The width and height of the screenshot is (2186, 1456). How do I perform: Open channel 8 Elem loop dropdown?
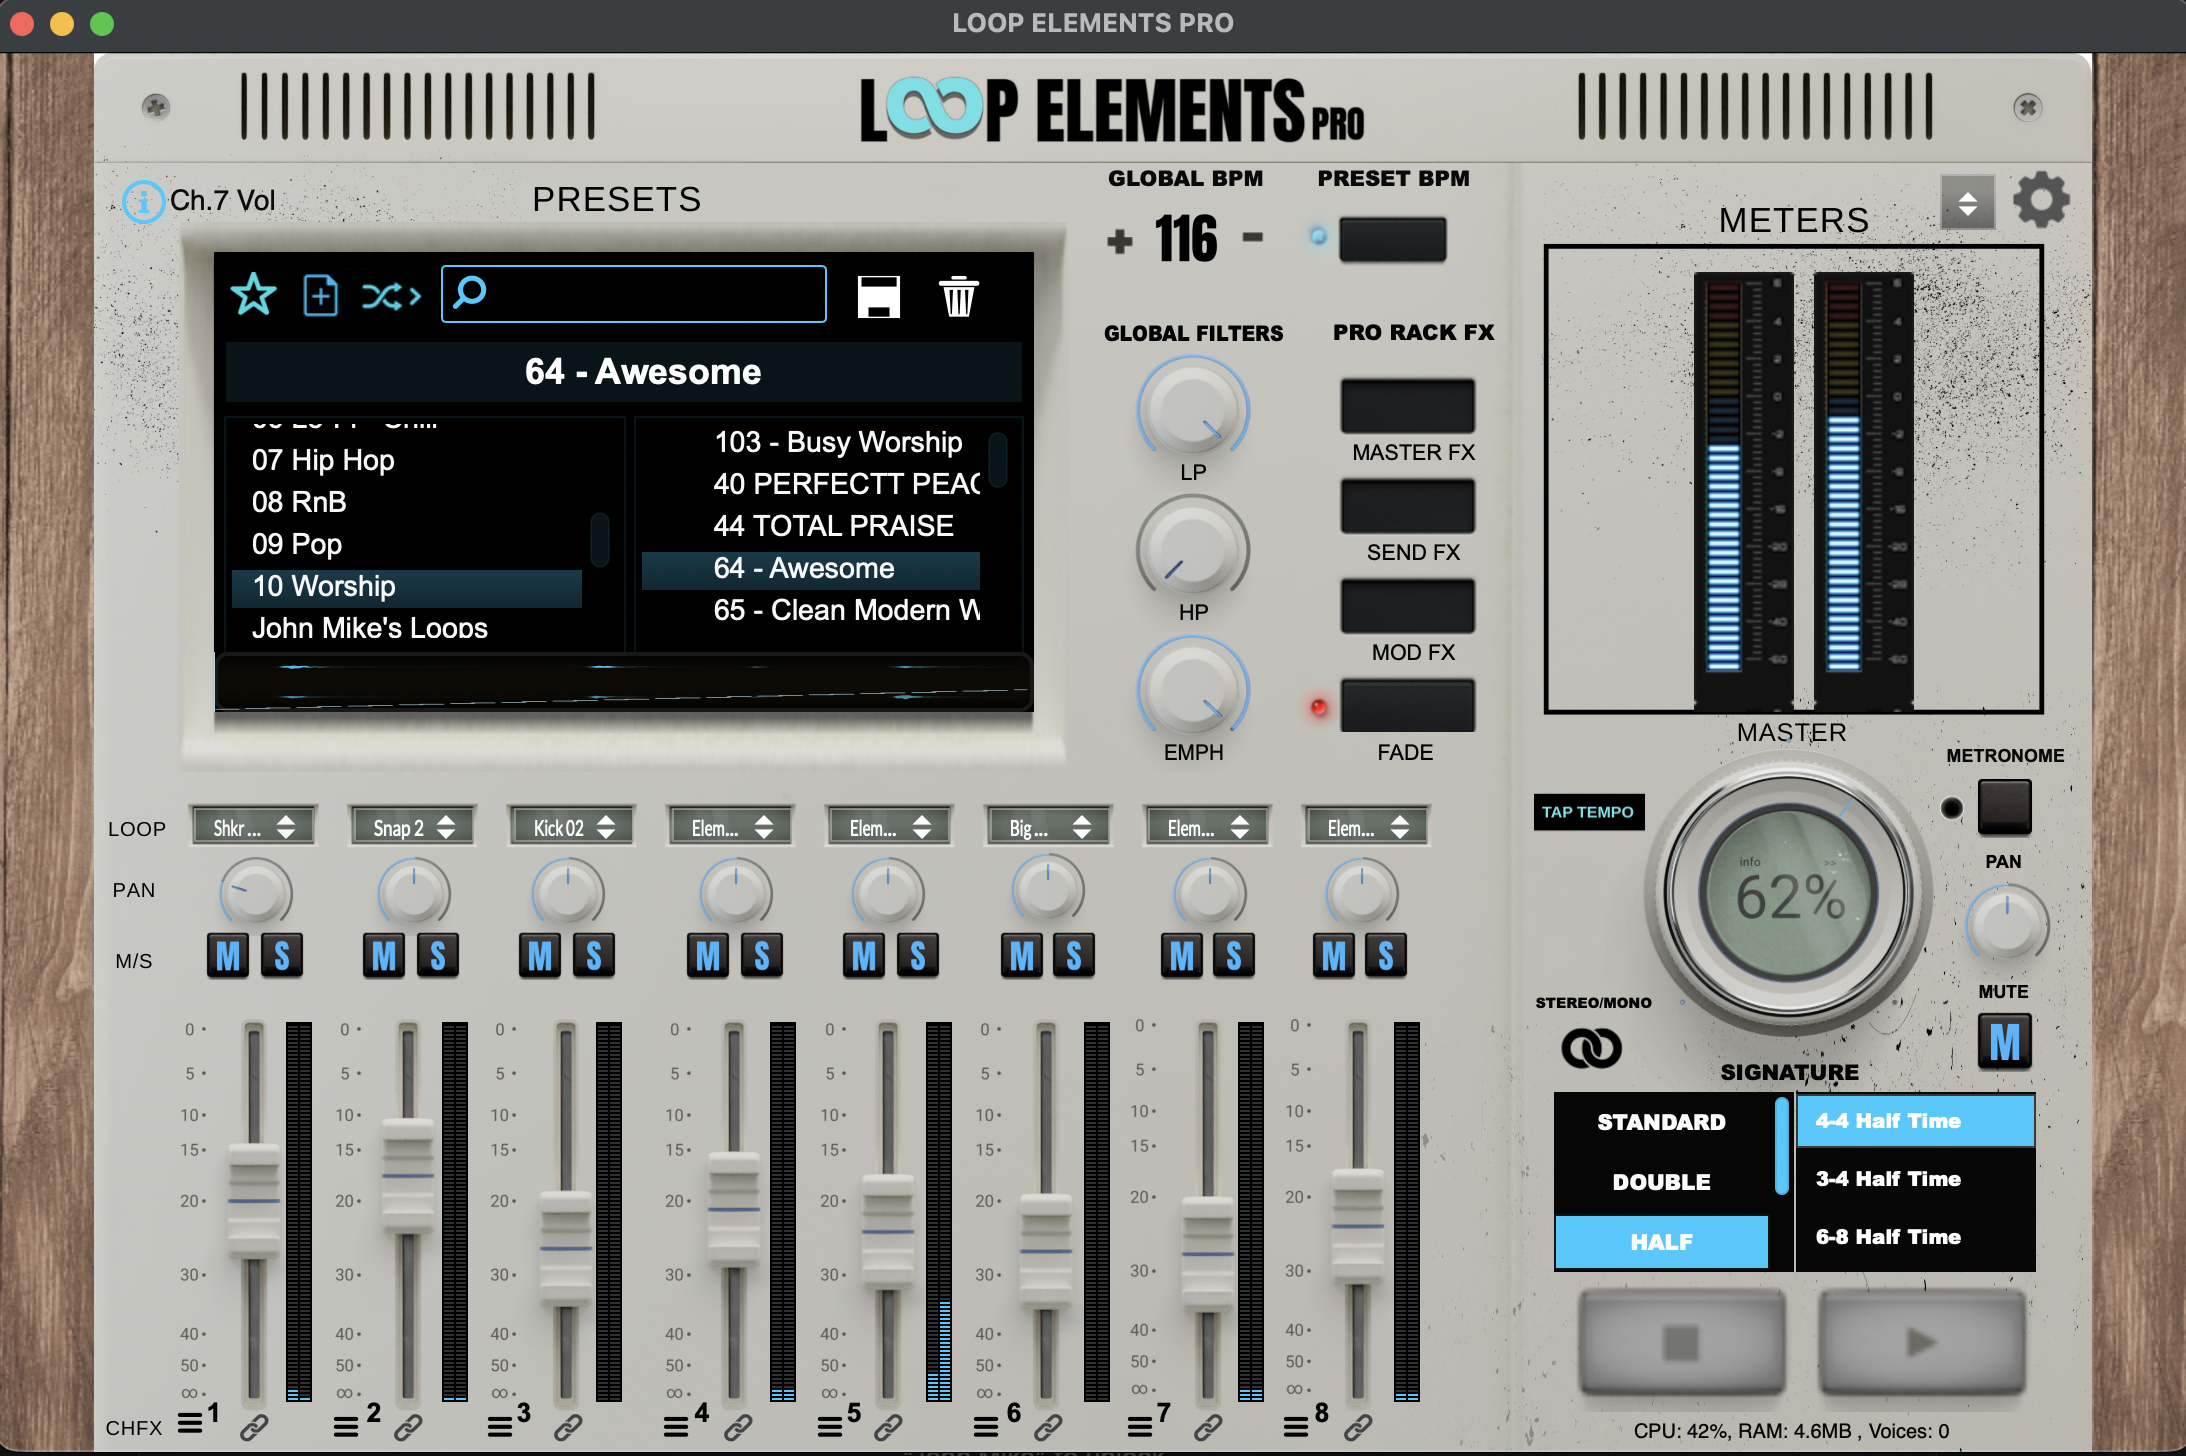pyautogui.click(x=1367, y=827)
